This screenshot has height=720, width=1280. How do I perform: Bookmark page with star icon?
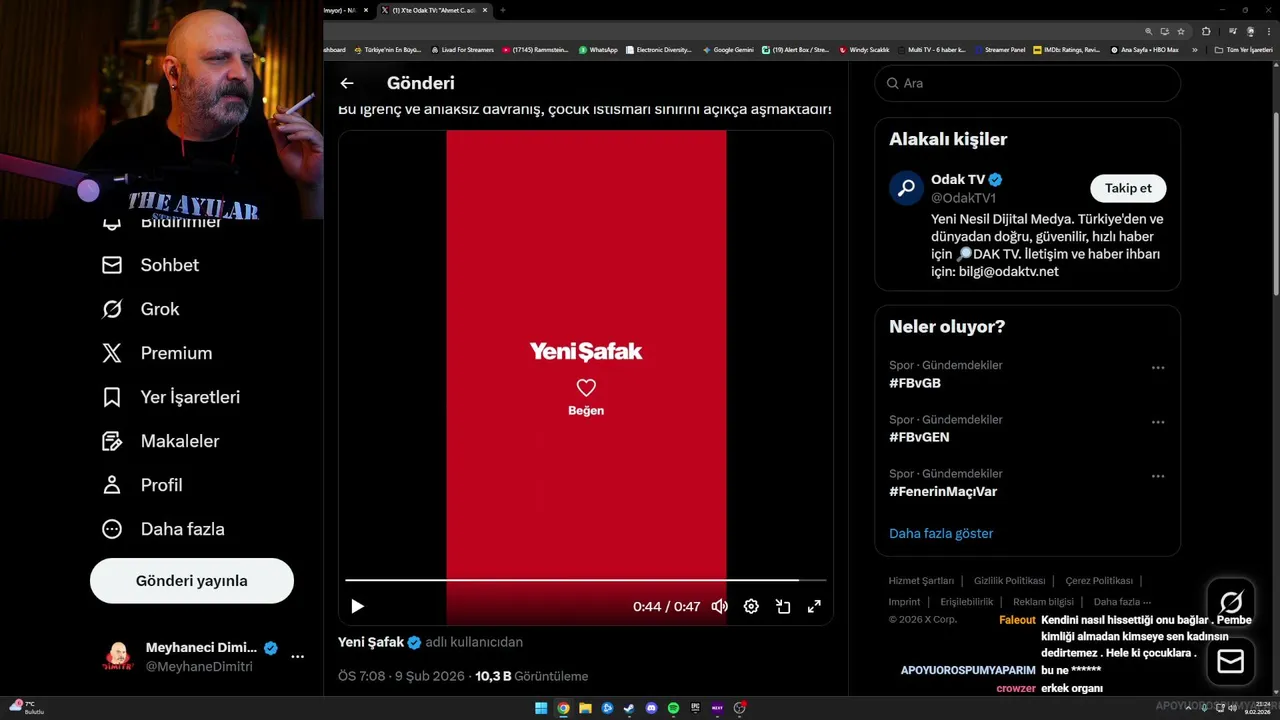point(1181,31)
